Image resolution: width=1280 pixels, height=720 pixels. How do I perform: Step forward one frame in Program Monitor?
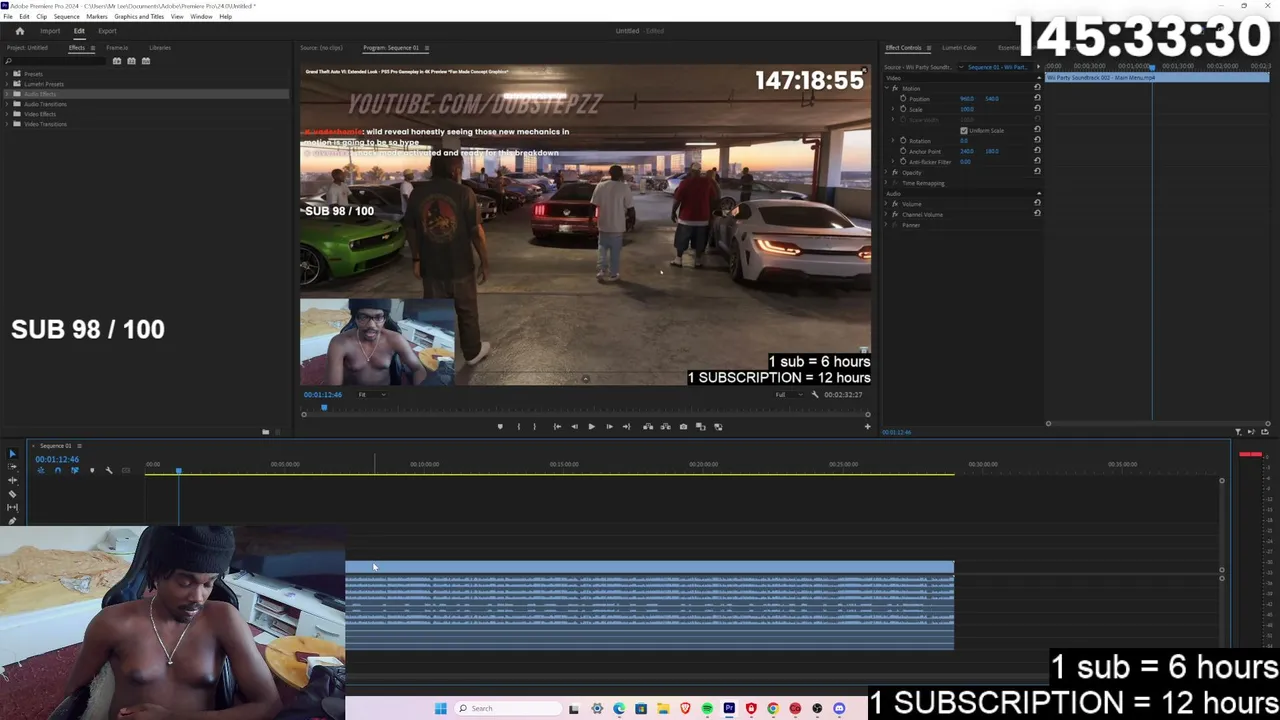pyautogui.click(x=609, y=427)
